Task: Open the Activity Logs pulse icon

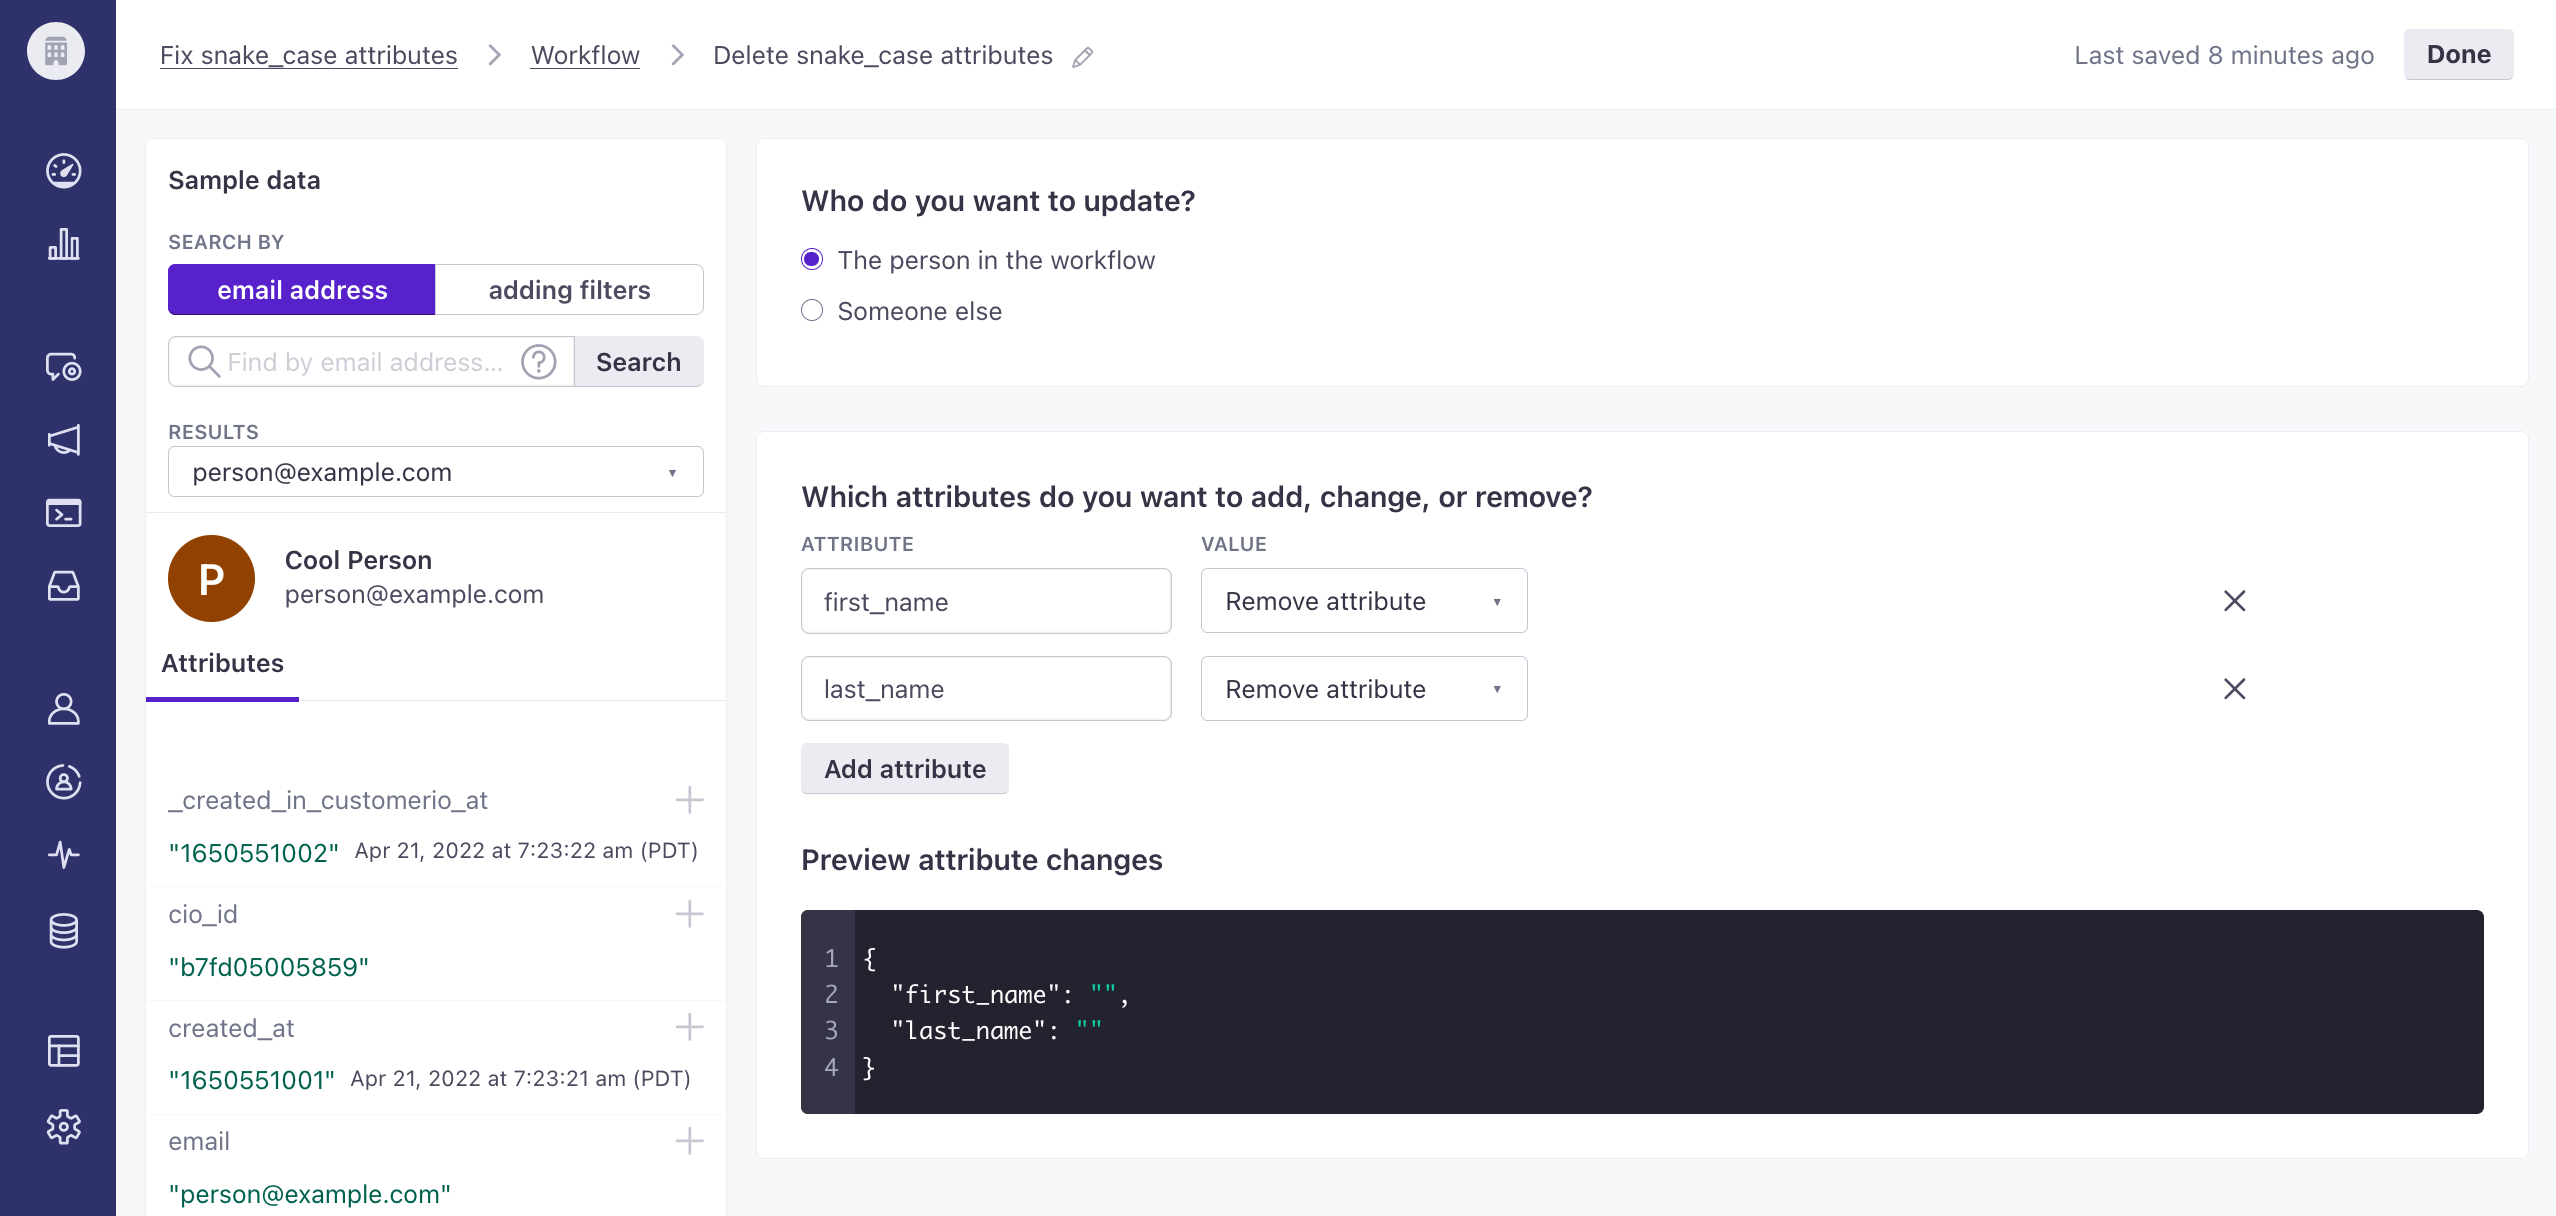Action: coord(64,855)
